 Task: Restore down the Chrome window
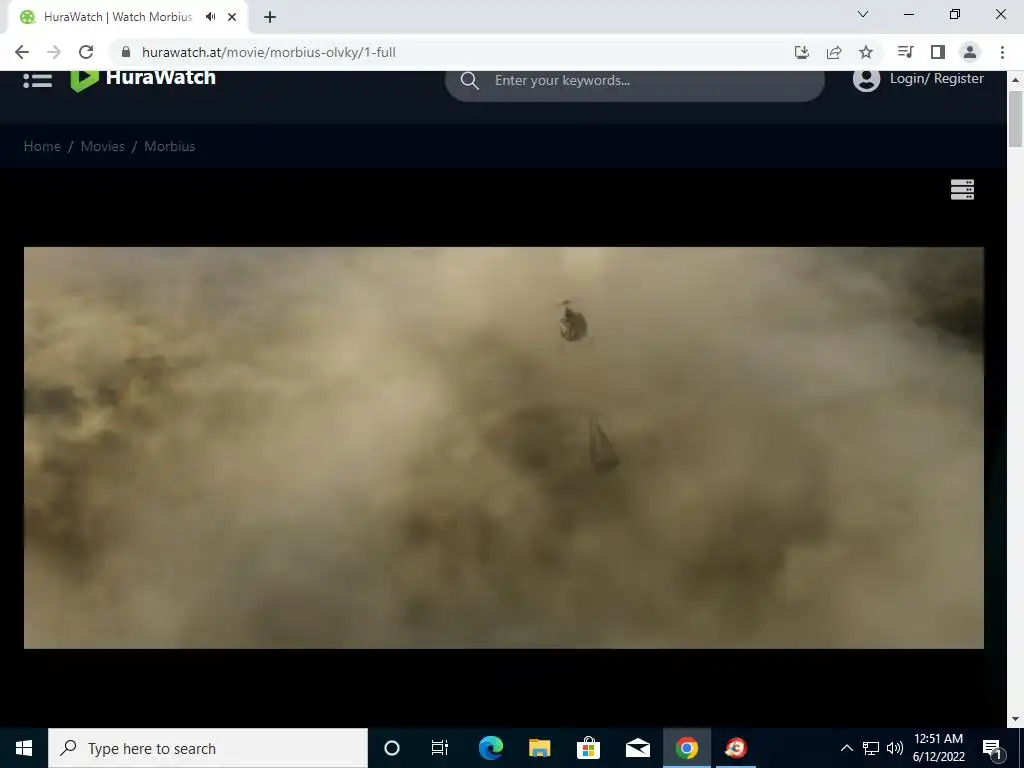pos(955,14)
